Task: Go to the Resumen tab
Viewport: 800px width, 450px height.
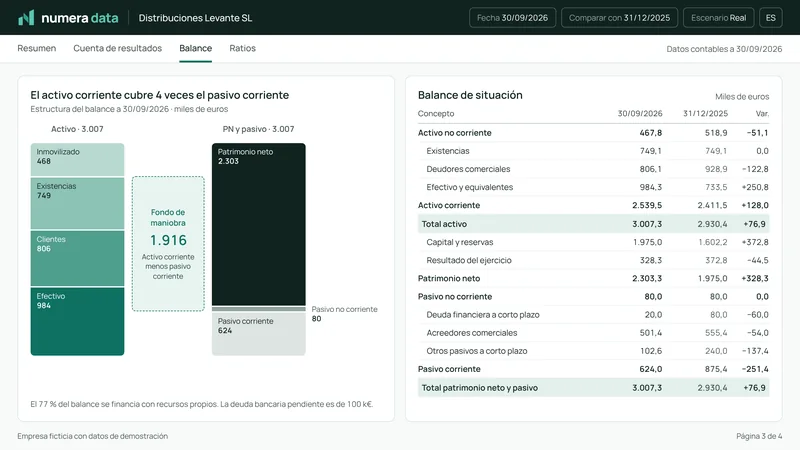Action: coord(37,48)
